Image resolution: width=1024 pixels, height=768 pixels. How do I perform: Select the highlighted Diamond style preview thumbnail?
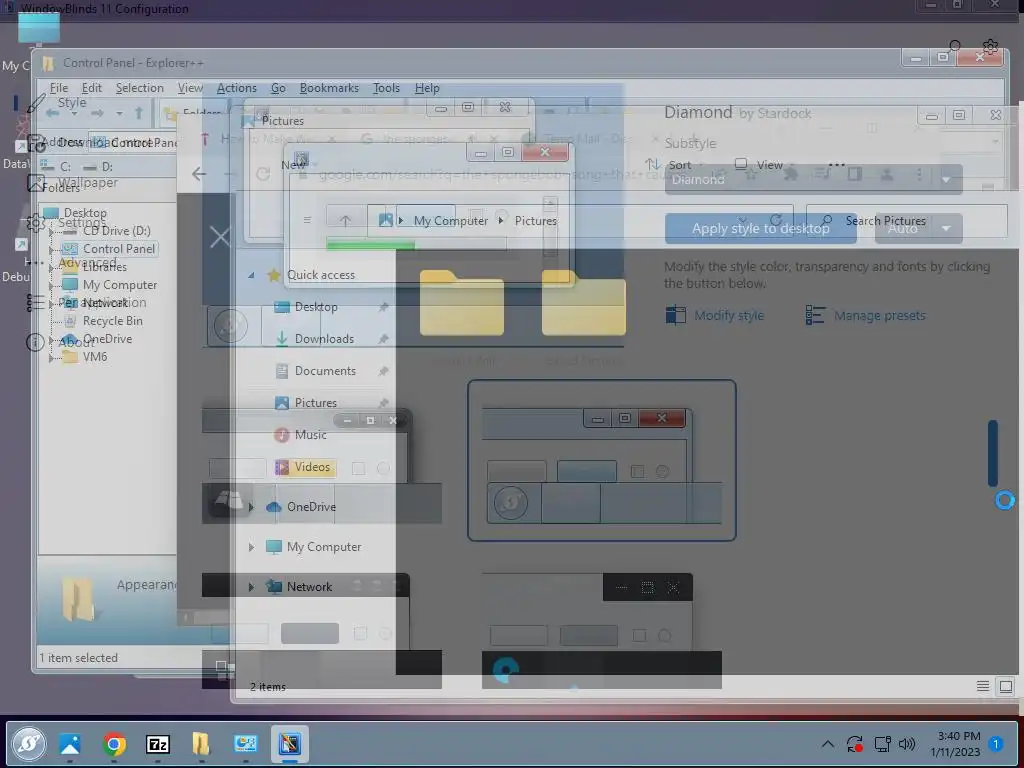pyautogui.click(x=601, y=460)
